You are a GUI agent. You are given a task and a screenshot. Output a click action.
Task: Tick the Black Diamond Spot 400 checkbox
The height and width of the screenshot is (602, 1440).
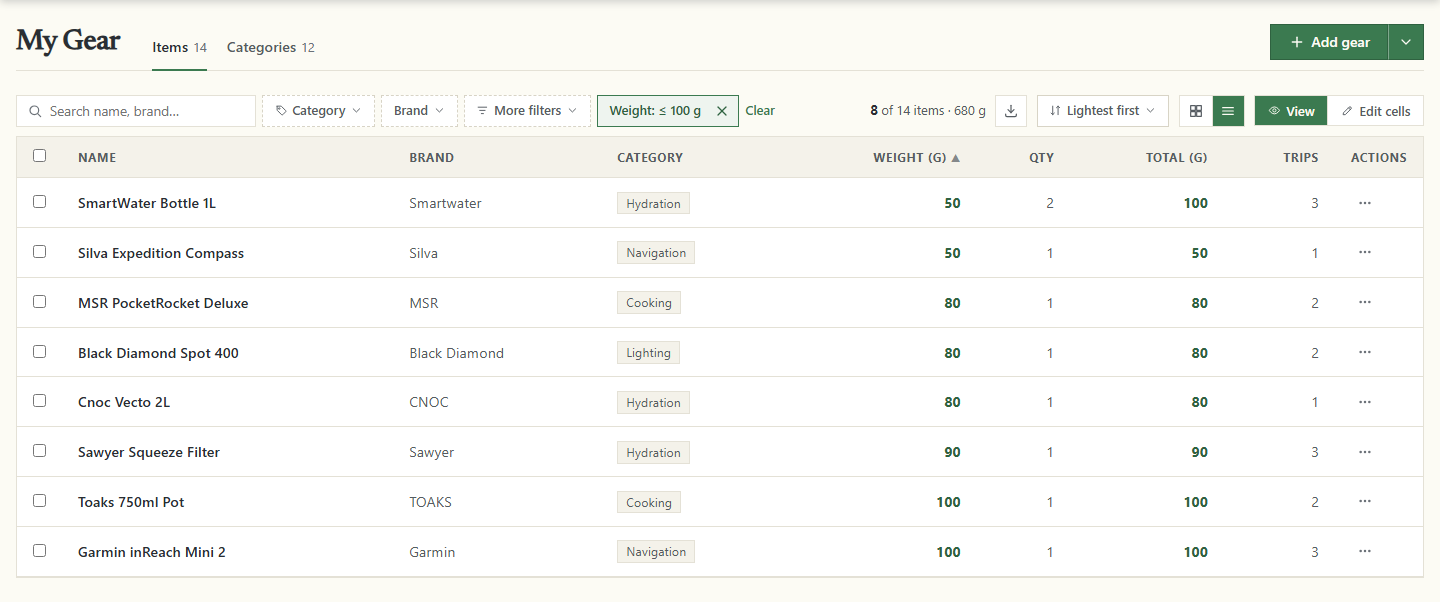click(x=39, y=352)
